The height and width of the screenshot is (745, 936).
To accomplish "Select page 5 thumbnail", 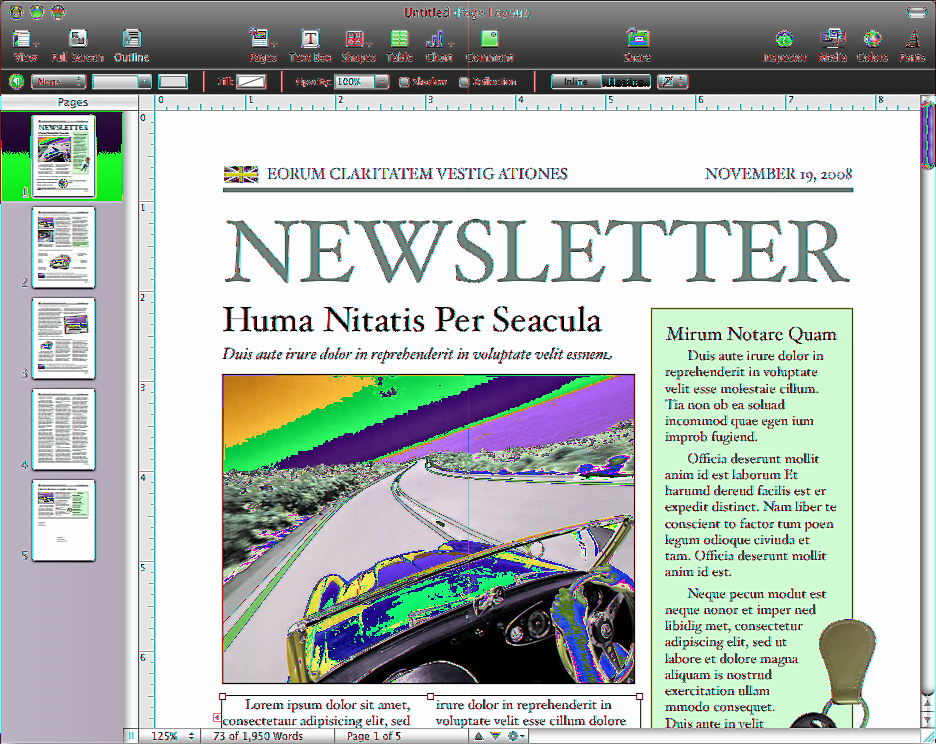I will (x=63, y=521).
